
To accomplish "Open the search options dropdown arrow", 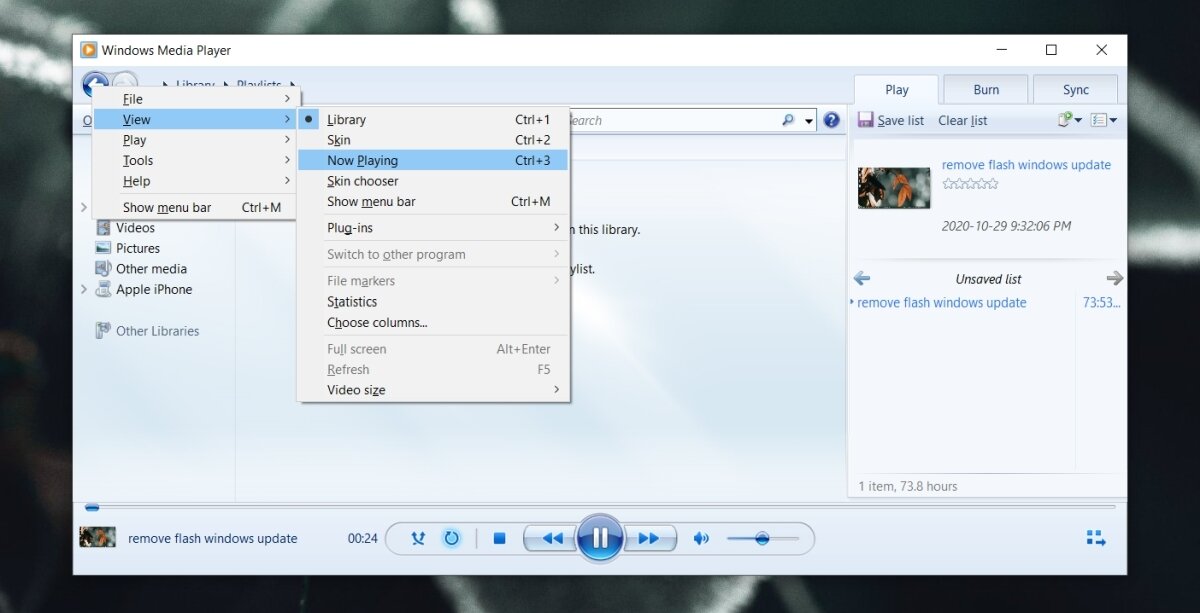I will [x=808, y=119].
